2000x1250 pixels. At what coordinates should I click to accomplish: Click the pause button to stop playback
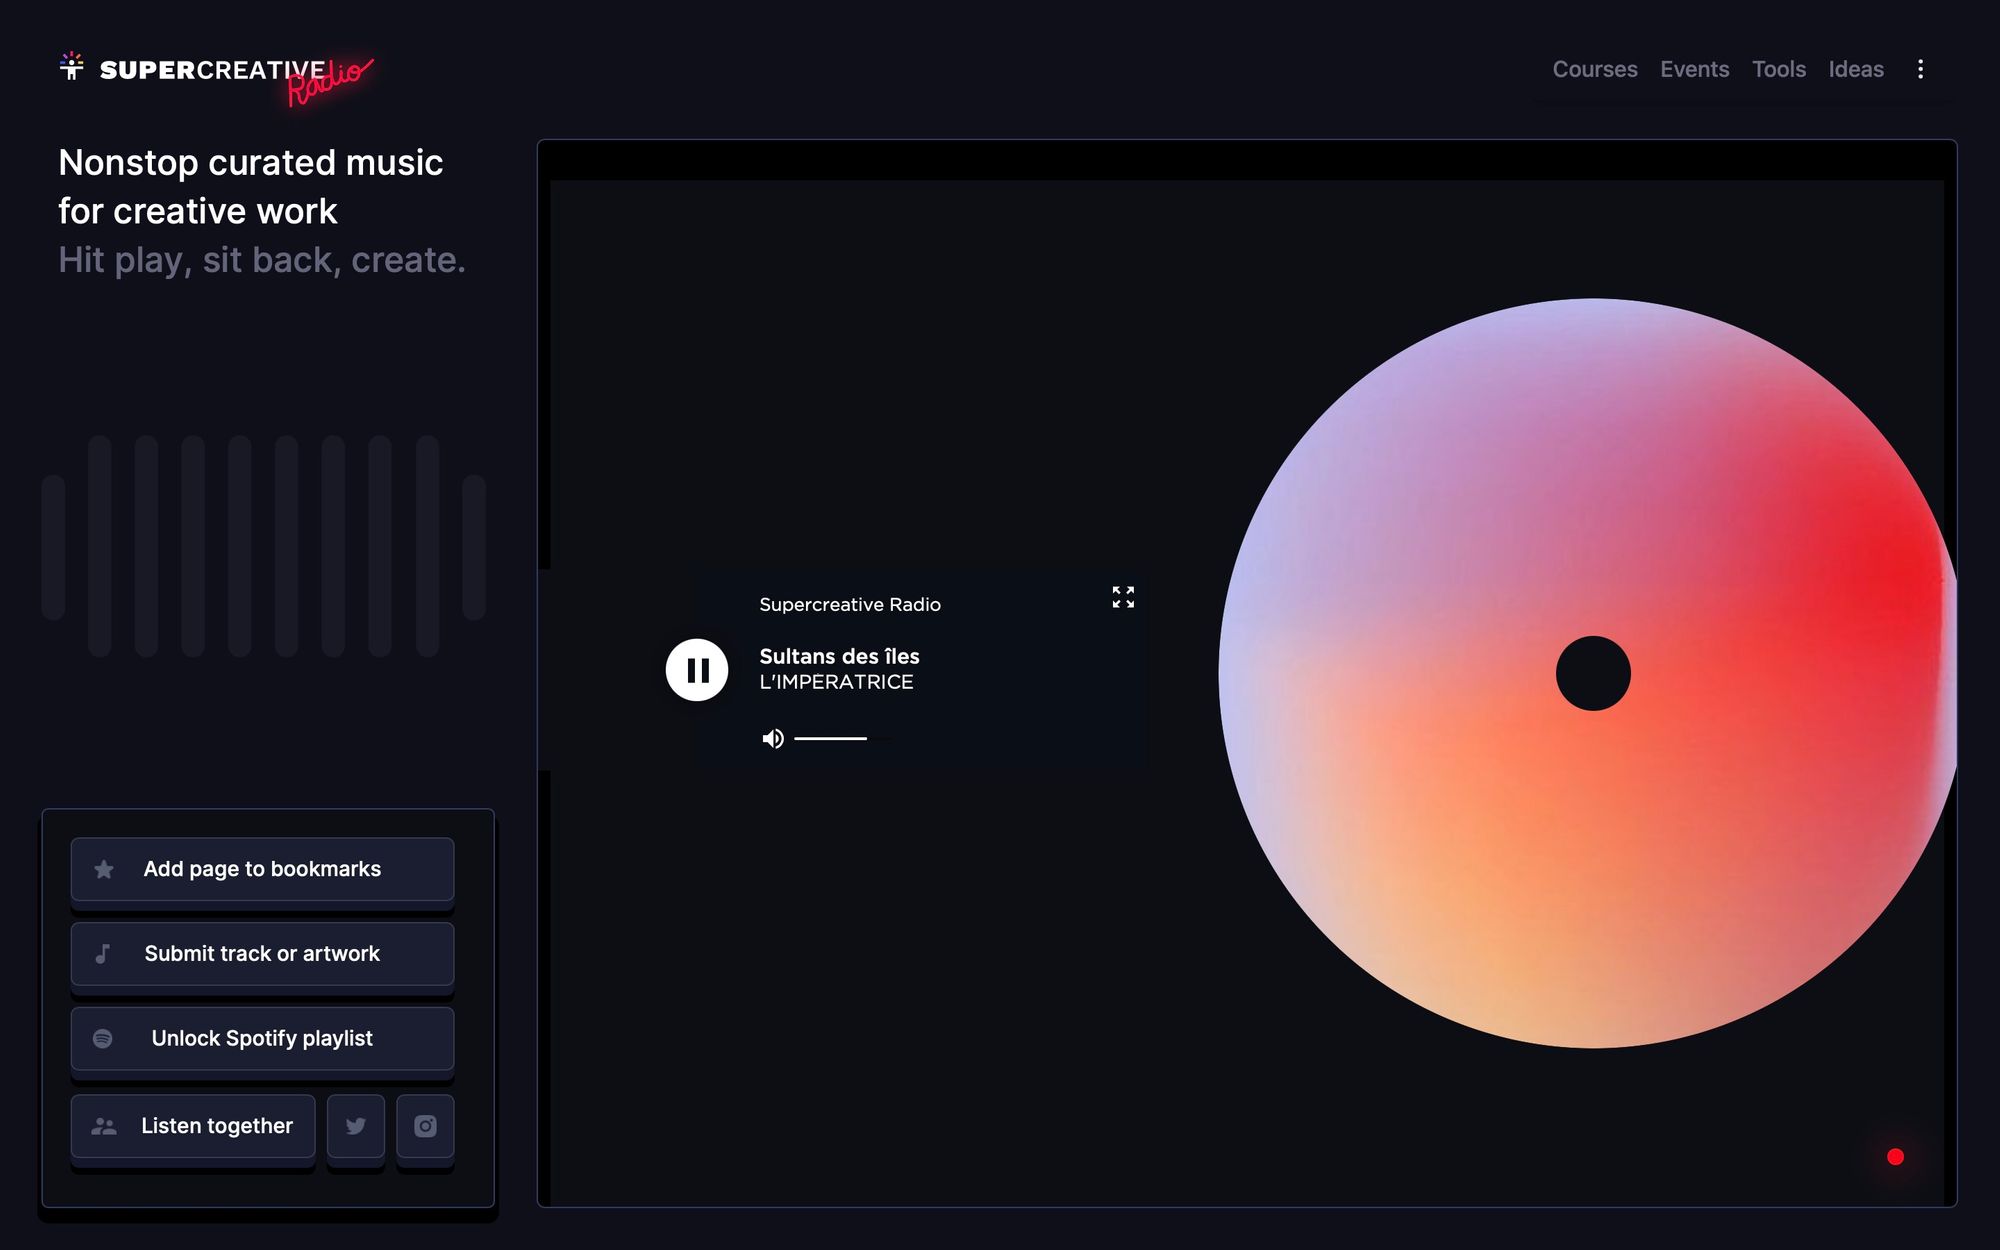[695, 668]
